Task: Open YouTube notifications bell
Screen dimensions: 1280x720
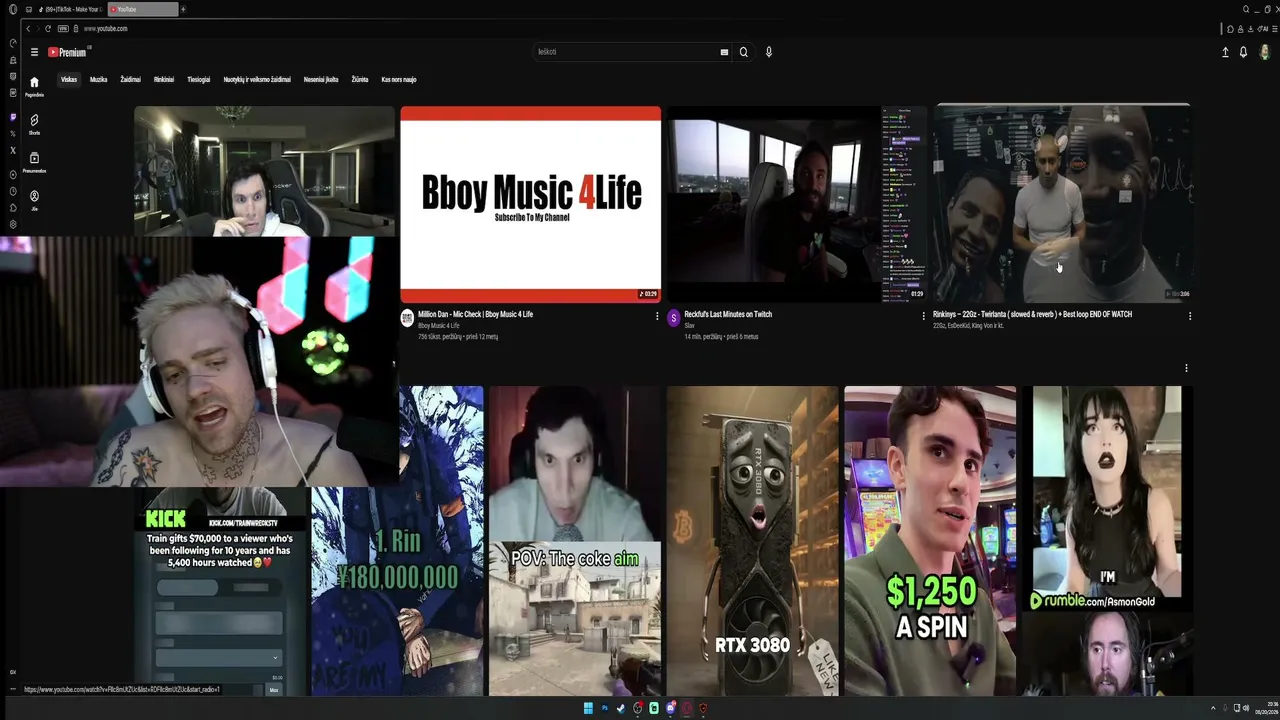Action: pos(1243,52)
